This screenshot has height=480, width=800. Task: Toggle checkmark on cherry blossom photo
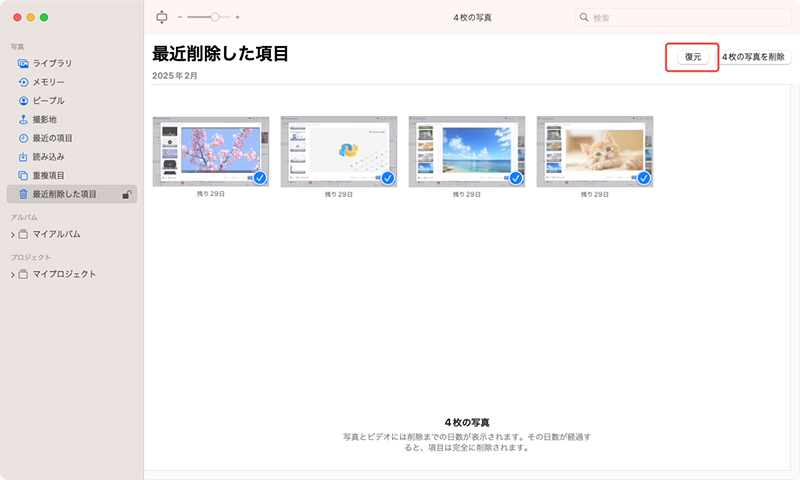point(260,178)
